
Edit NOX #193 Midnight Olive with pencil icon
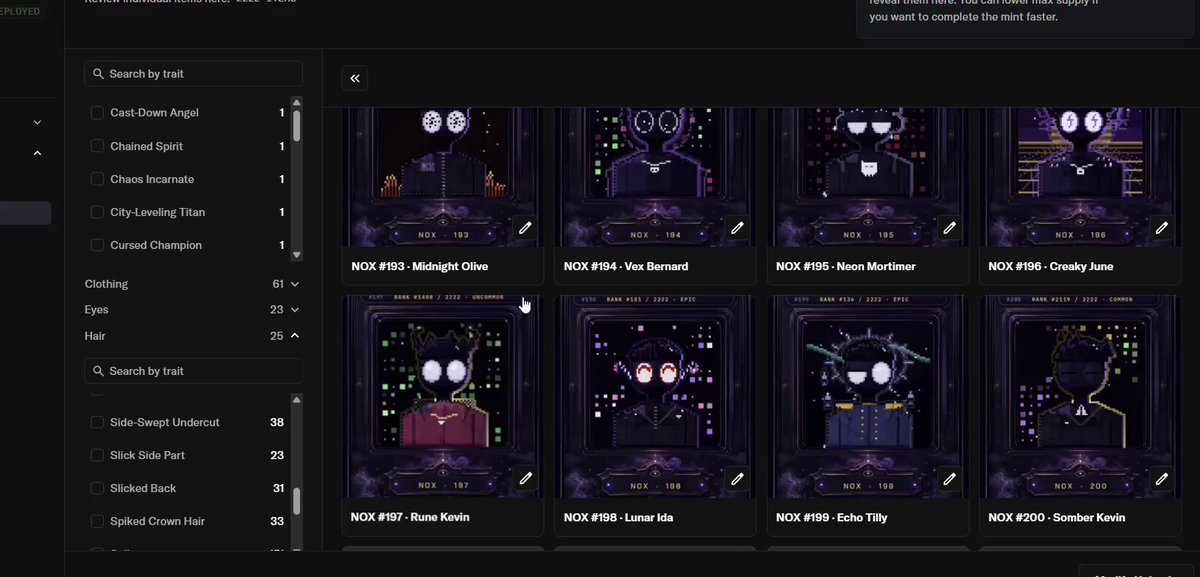click(525, 228)
